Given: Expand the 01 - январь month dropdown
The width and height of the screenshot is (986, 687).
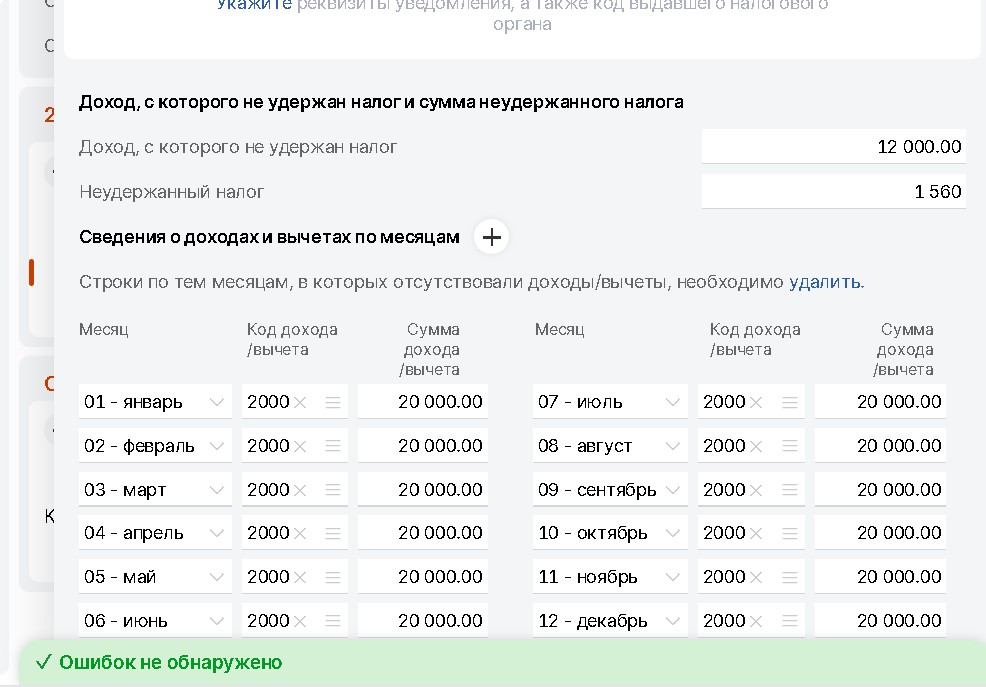Looking at the screenshot, I should (x=155, y=402).
